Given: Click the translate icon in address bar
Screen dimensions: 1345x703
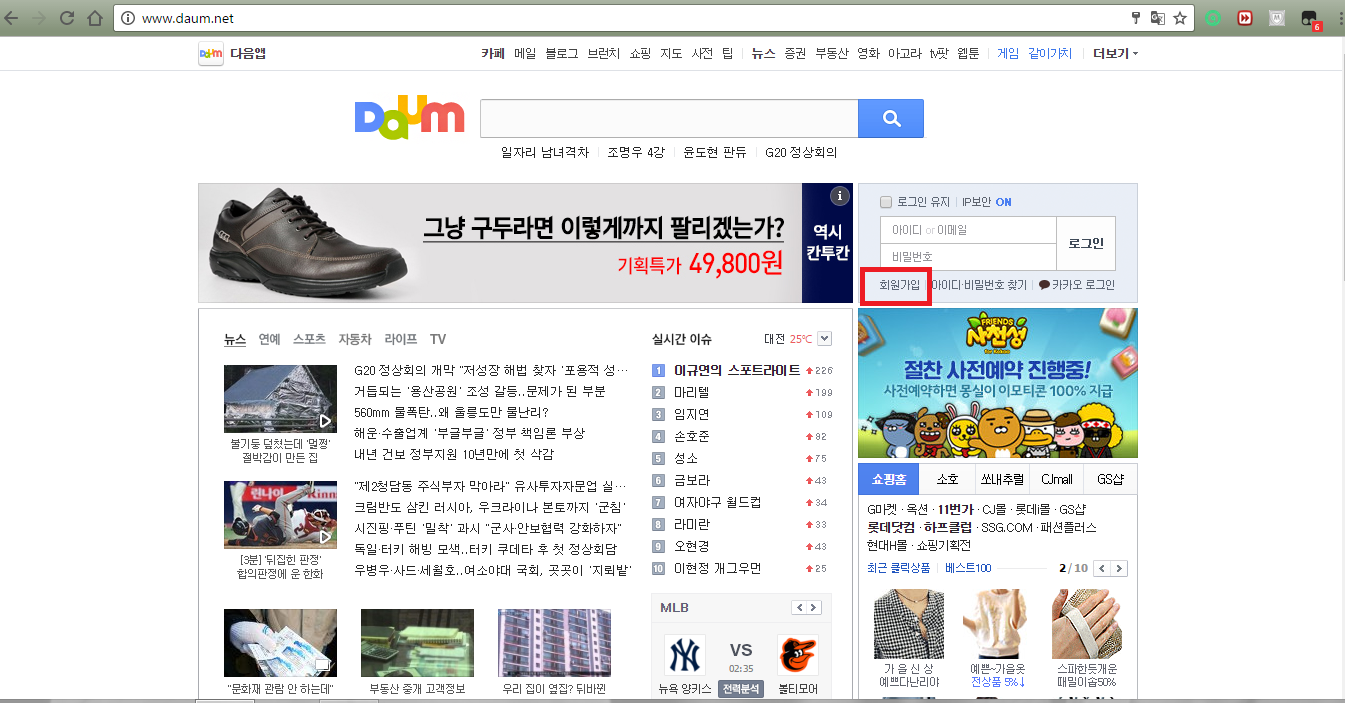Looking at the screenshot, I should (1158, 18).
